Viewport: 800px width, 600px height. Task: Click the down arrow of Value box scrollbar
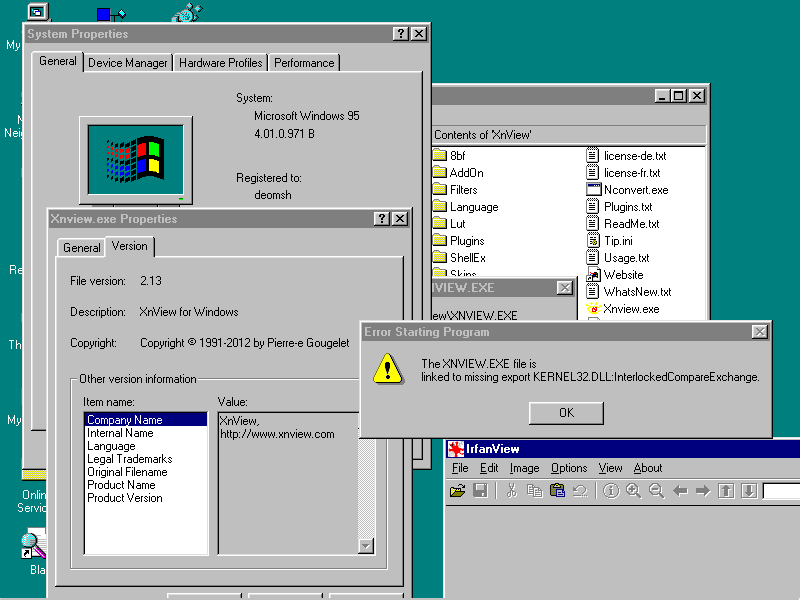click(x=366, y=546)
